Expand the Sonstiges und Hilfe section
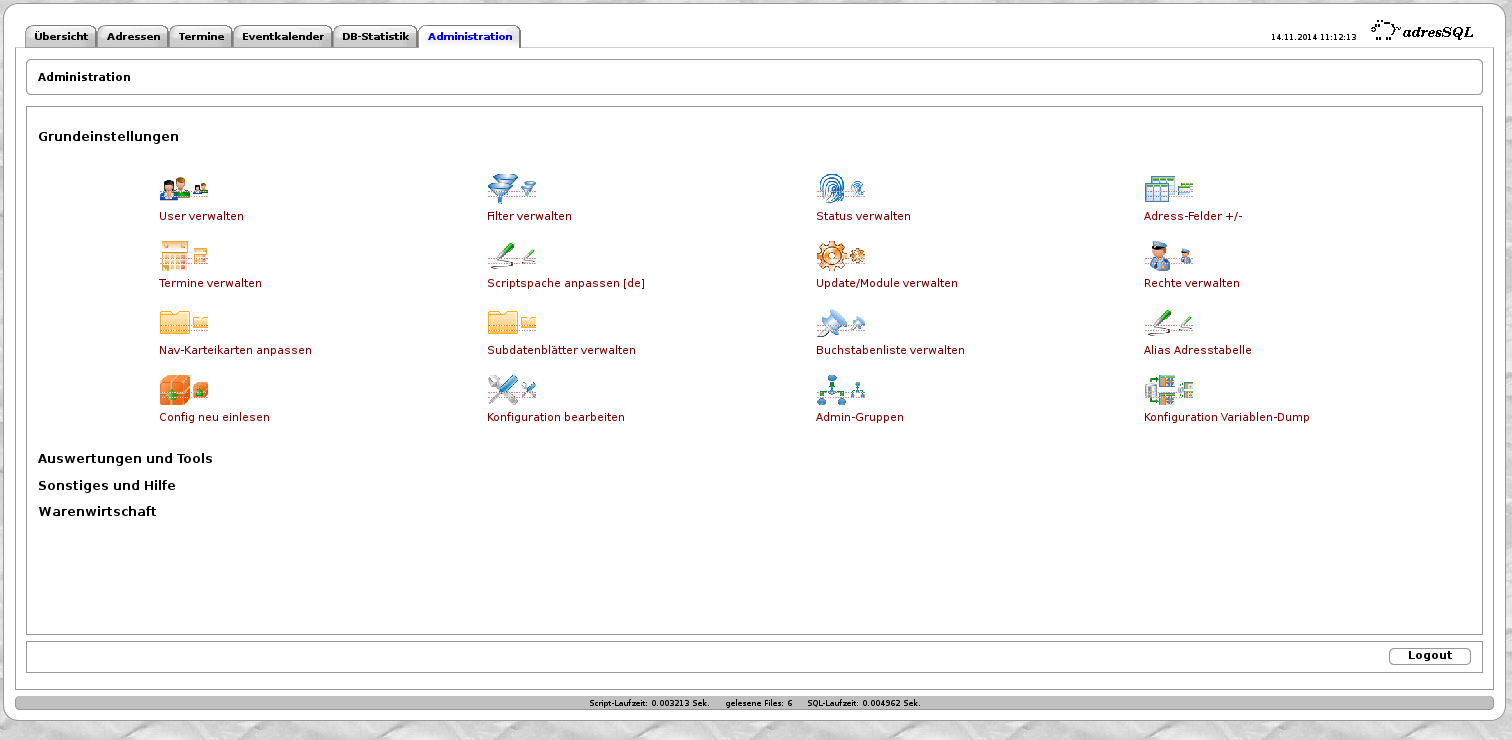 click(107, 485)
